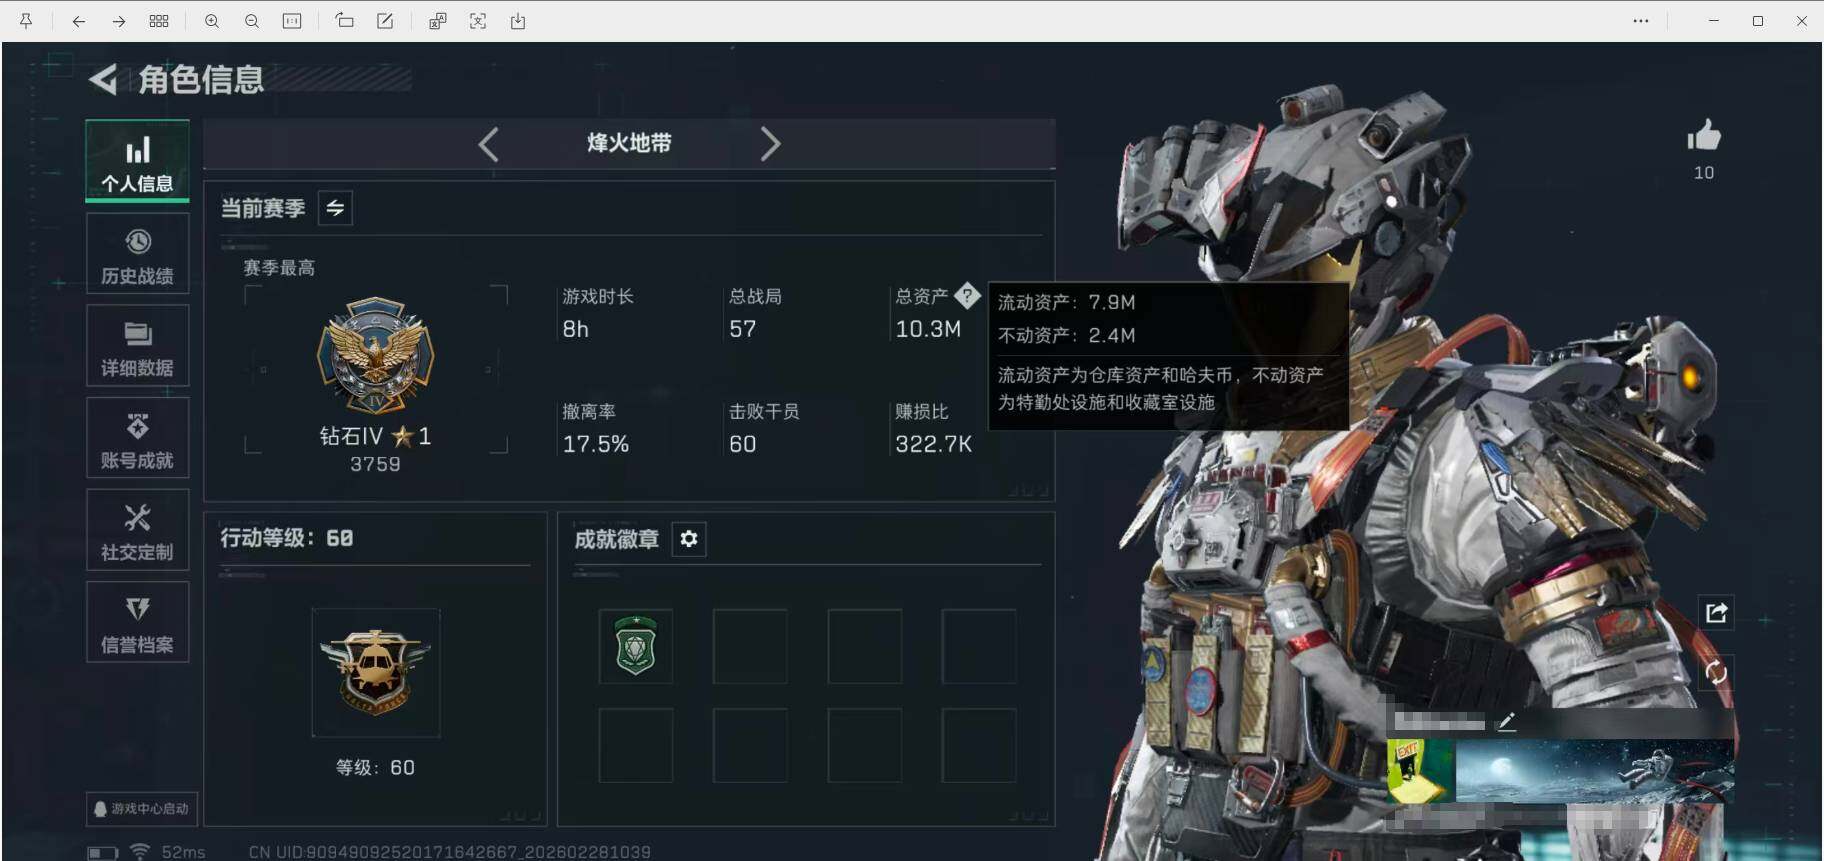Image resolution: width=1824 pixels, height=861 pixels.
Task: Go to next image with forward arrow
Action: (118, 21)
